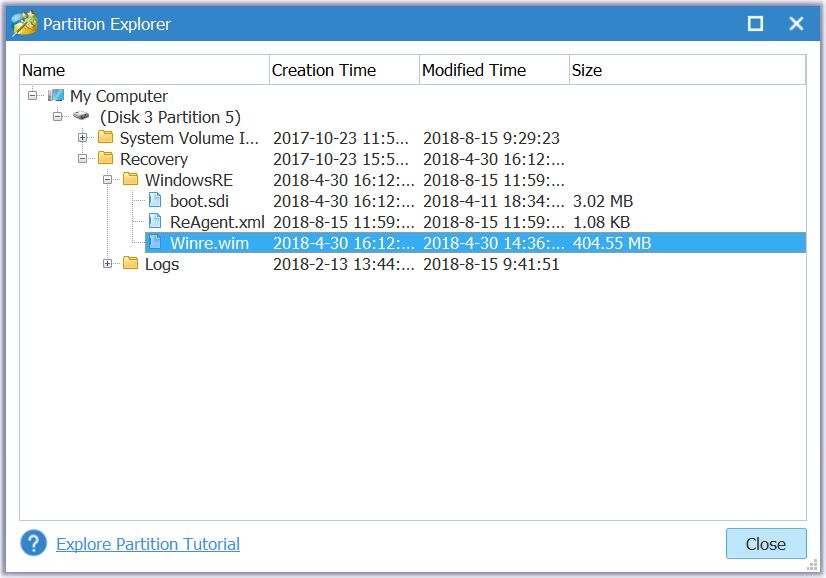Click modified time 2018-8-15 9:41:51
The height and width of the screenshot is (578, 826).
(x=491, y=264)
